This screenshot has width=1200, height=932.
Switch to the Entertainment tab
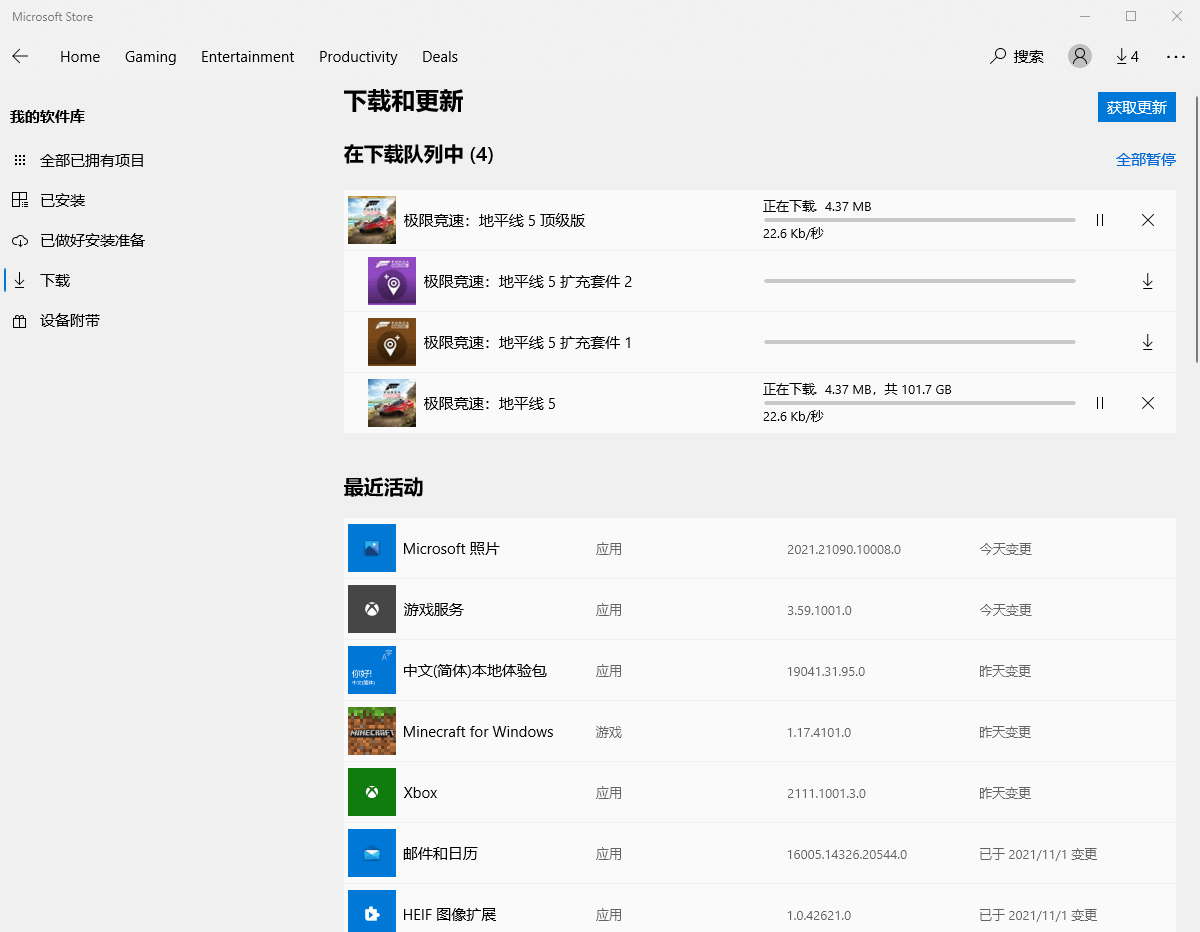(x=248, y=57)
